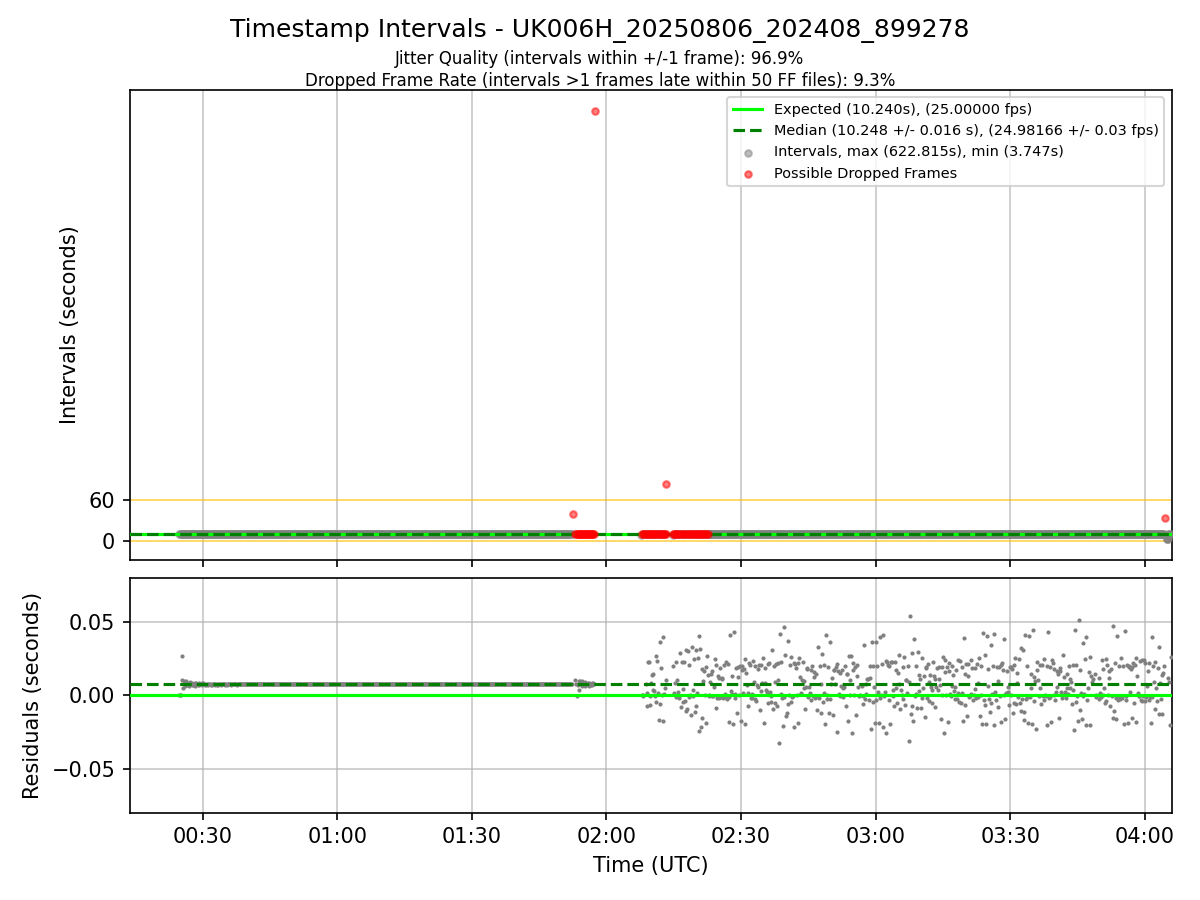Viewport: 1200px width, 900px height.
Task: Click the gray dot marker in the legend
Action: pos(748,152)
